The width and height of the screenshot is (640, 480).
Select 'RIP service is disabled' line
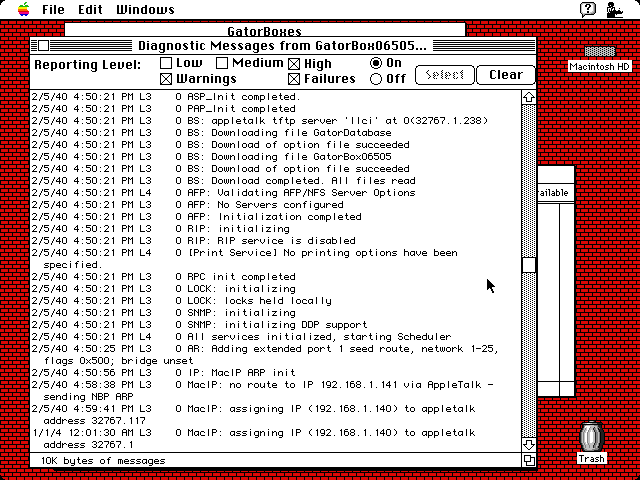click(276, 241)
